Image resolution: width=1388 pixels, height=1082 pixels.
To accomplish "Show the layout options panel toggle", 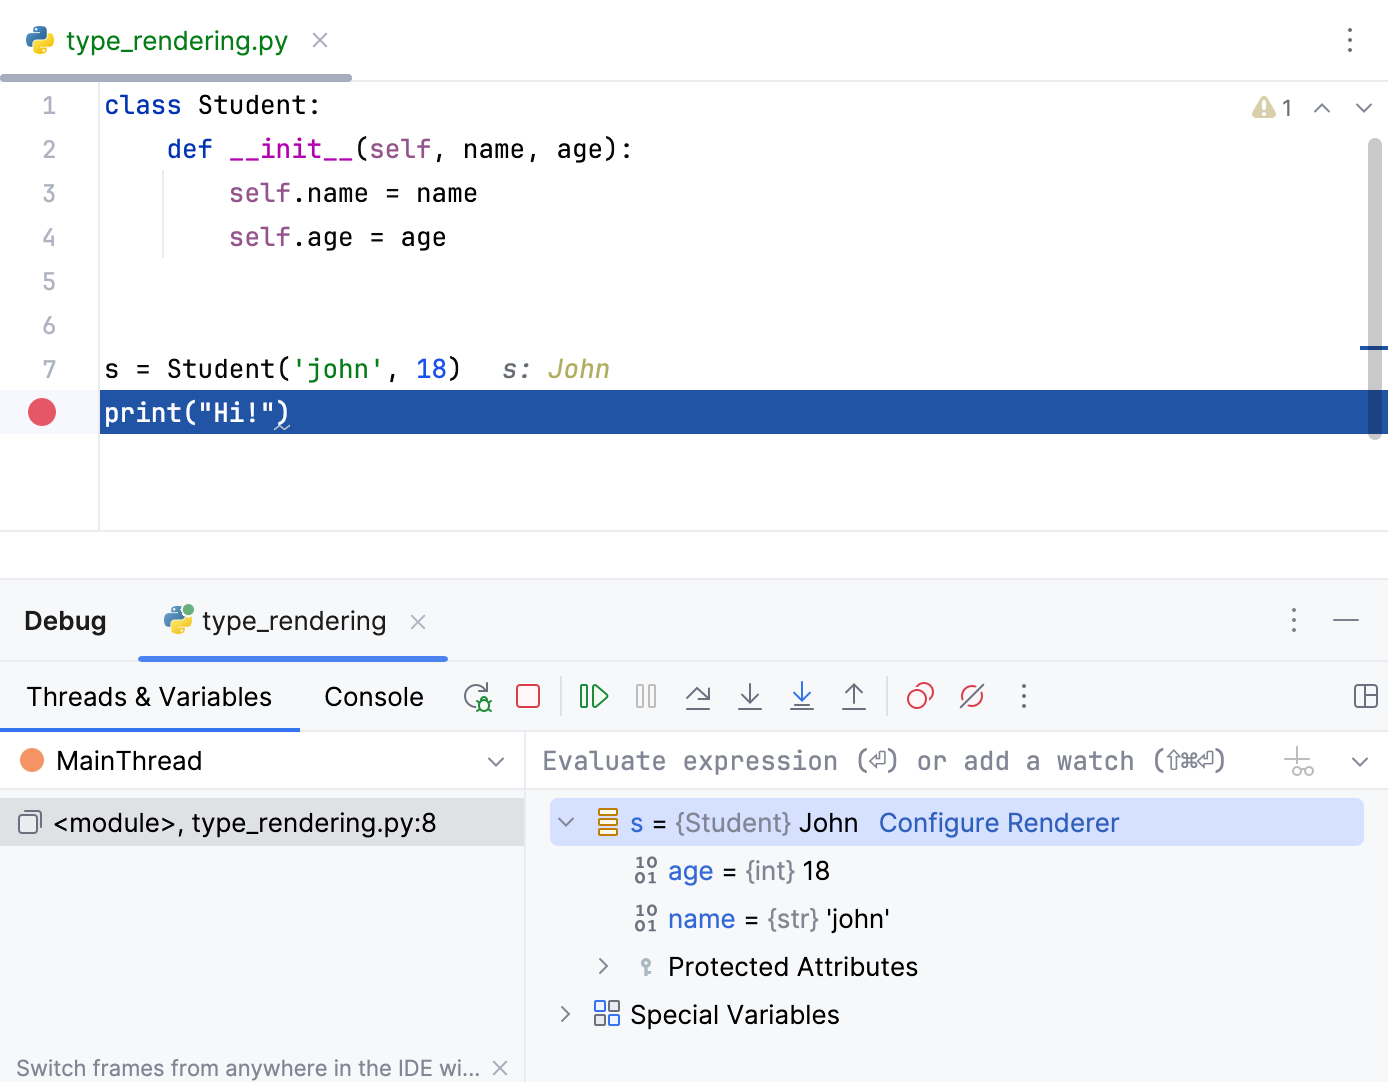I will click(1365, 696).
